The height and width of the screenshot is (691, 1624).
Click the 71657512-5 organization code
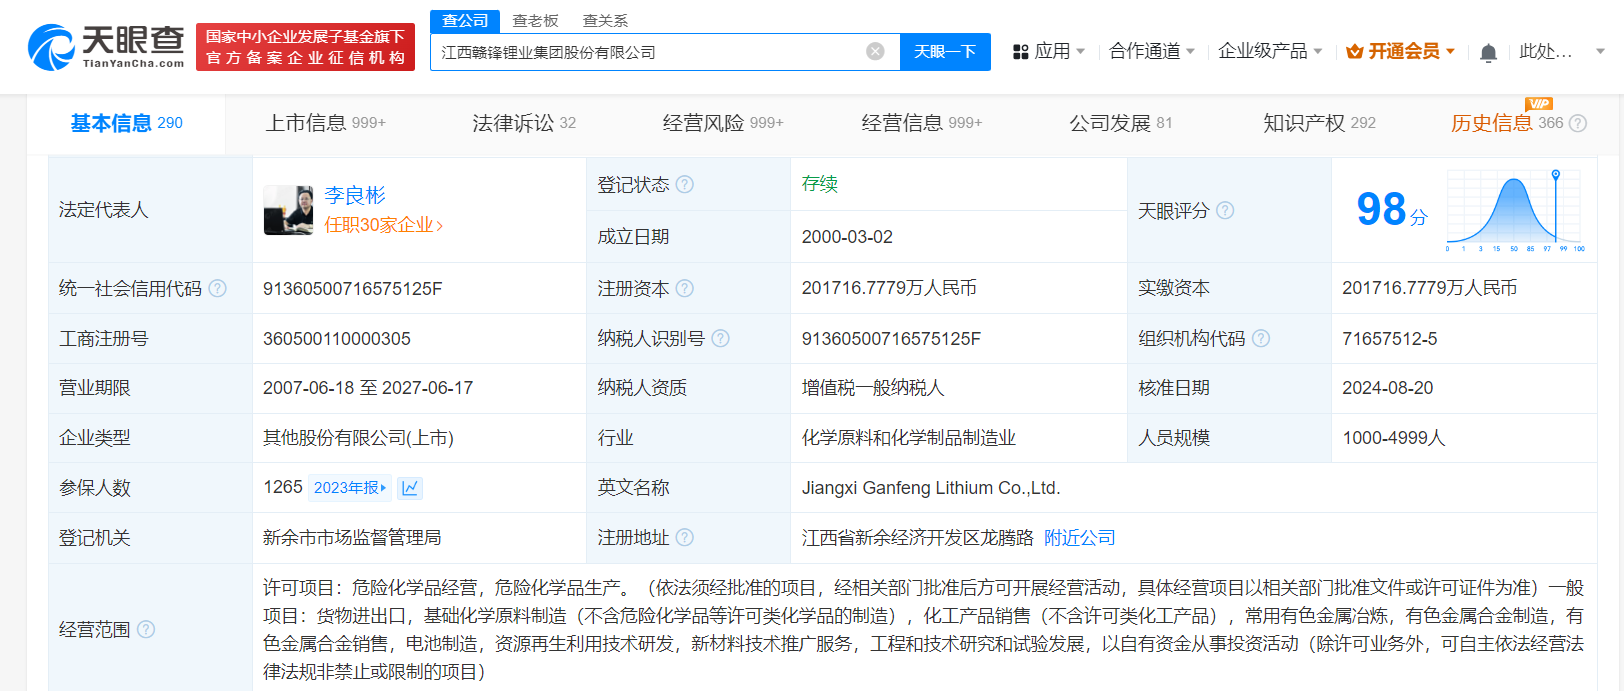[x=1390, y=339]
